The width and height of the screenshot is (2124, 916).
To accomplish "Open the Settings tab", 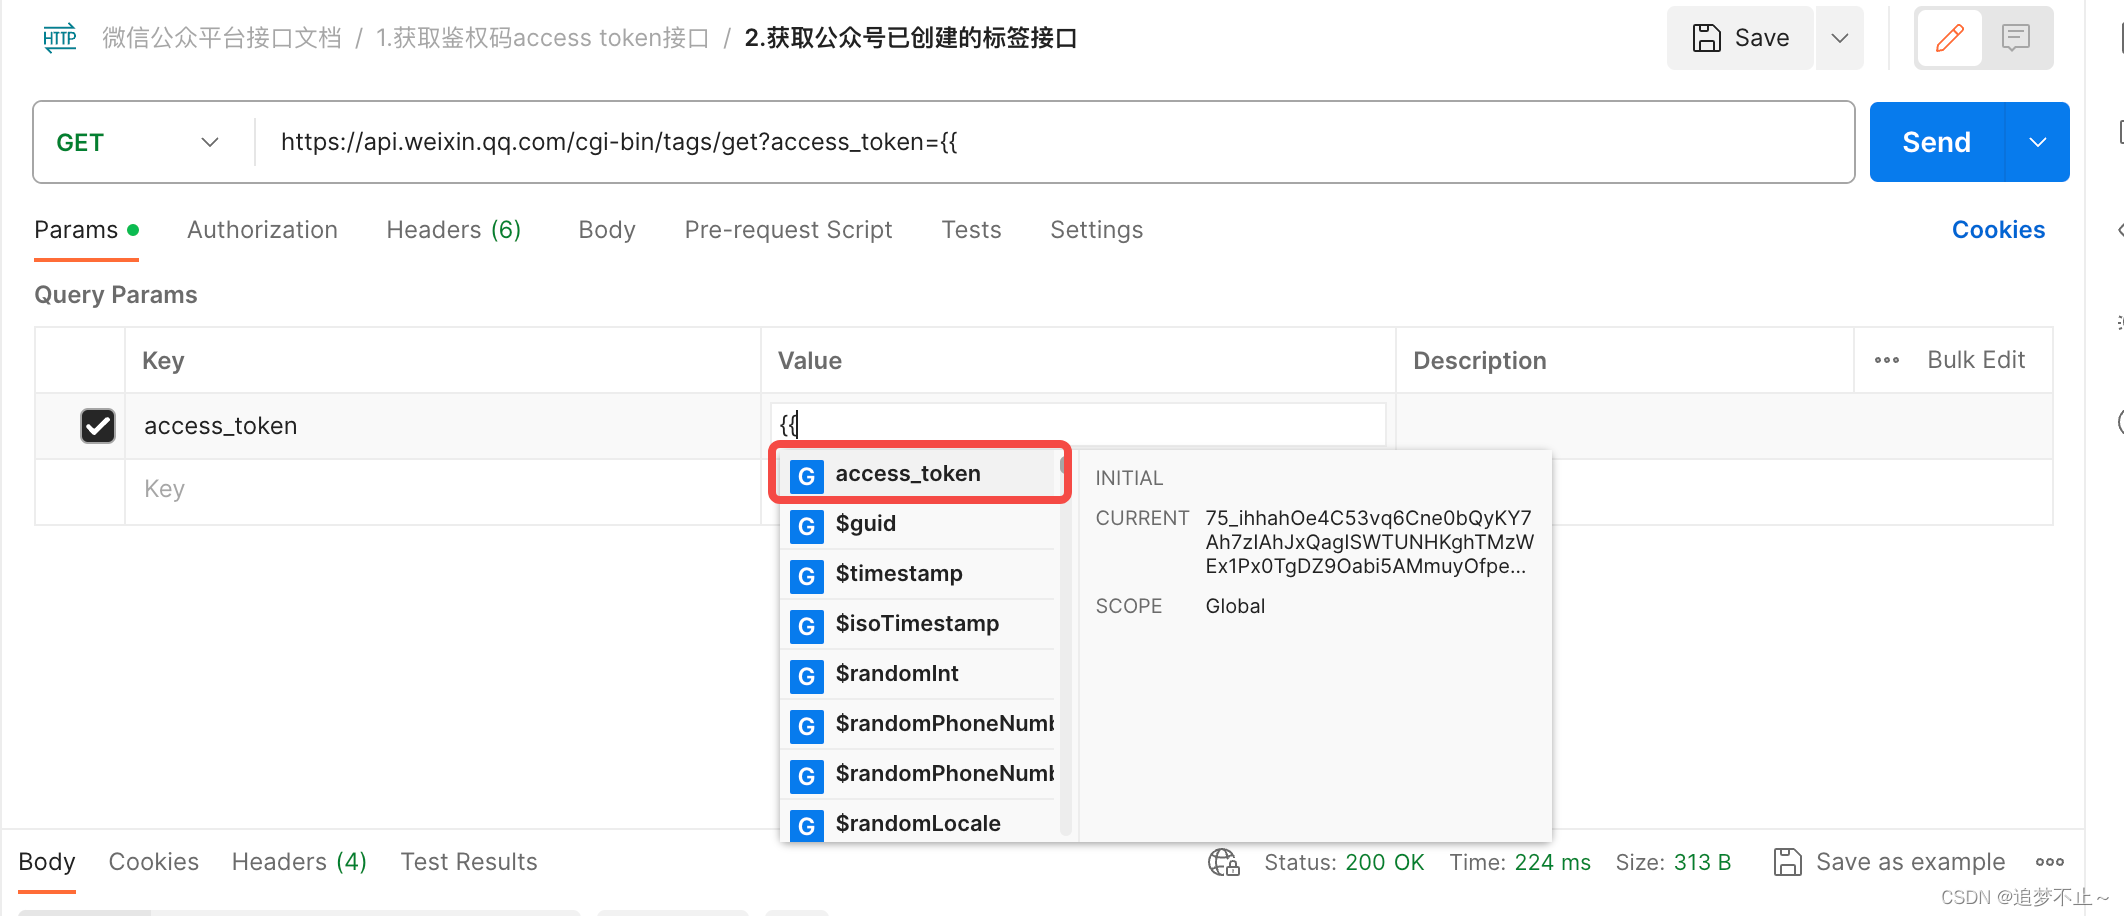I will click(x=1096, y=230).
